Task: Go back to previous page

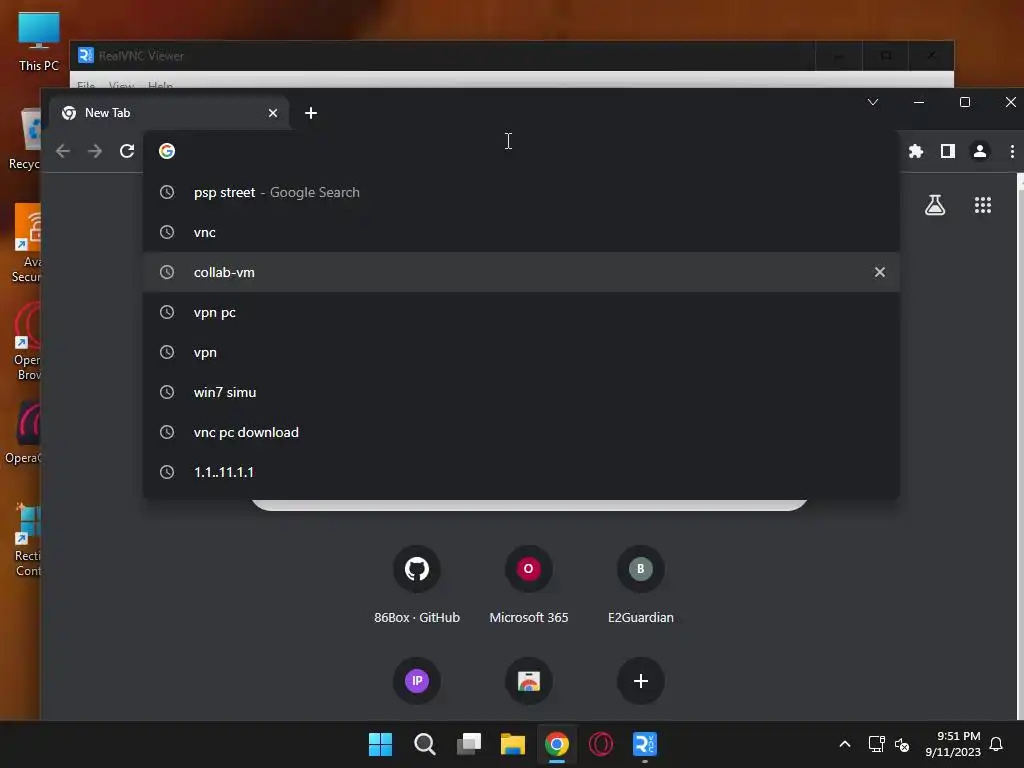Action: [x=63, y=151]
